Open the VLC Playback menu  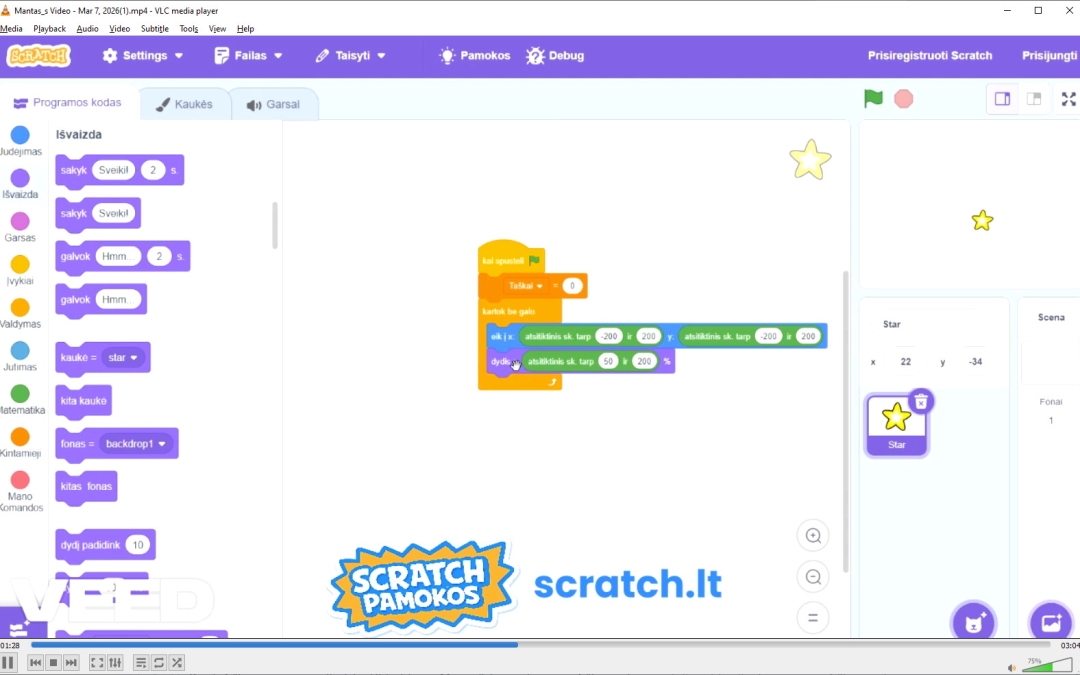(x=50, y=29)
